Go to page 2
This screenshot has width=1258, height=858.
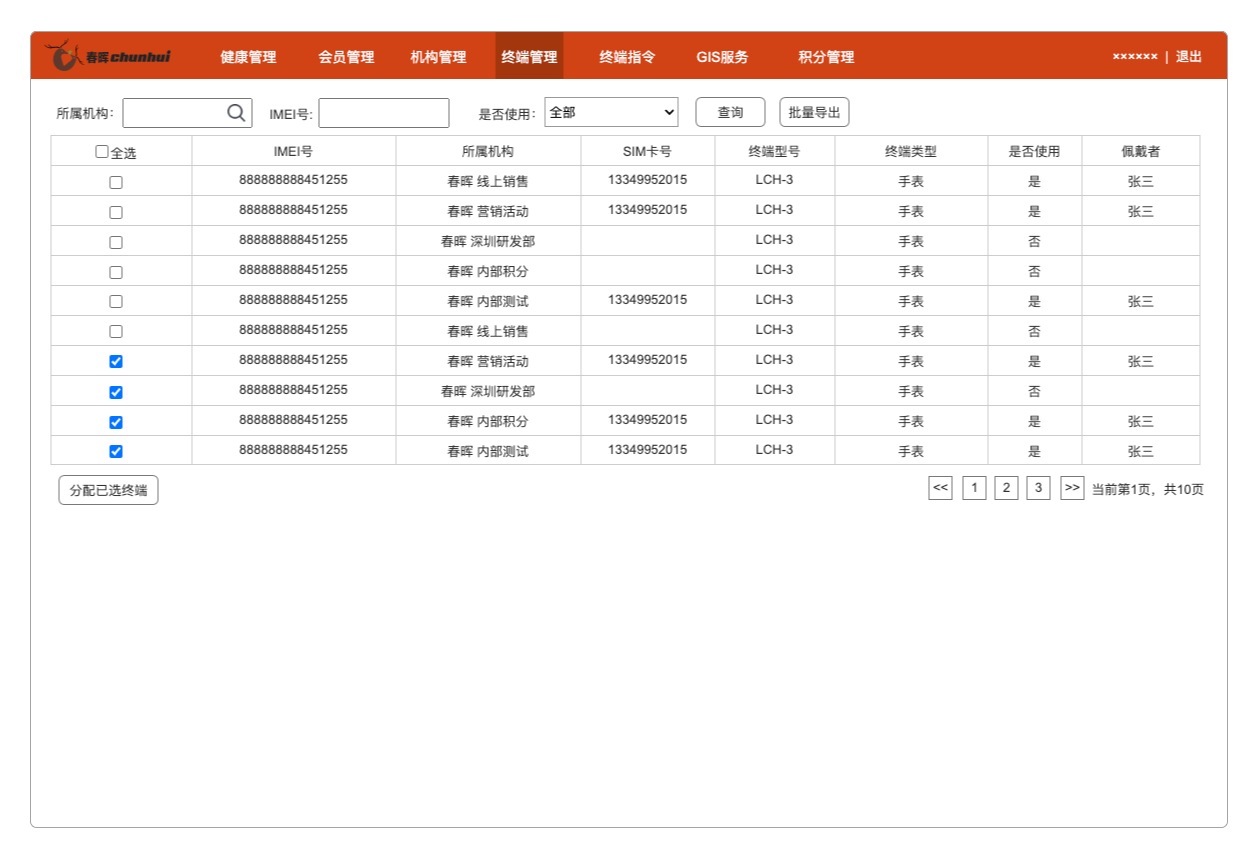coord(1006,488)
